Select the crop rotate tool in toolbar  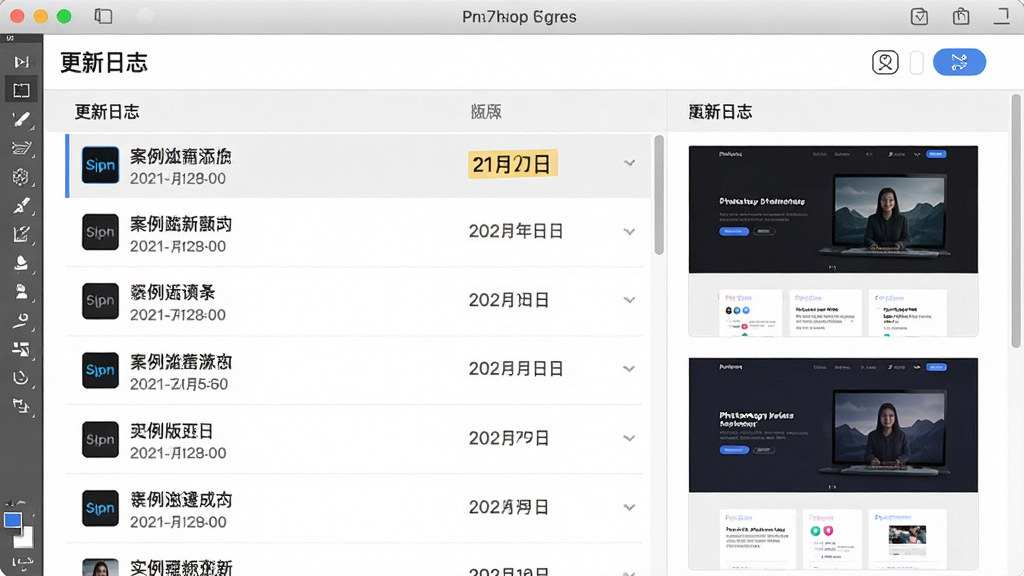22,406
